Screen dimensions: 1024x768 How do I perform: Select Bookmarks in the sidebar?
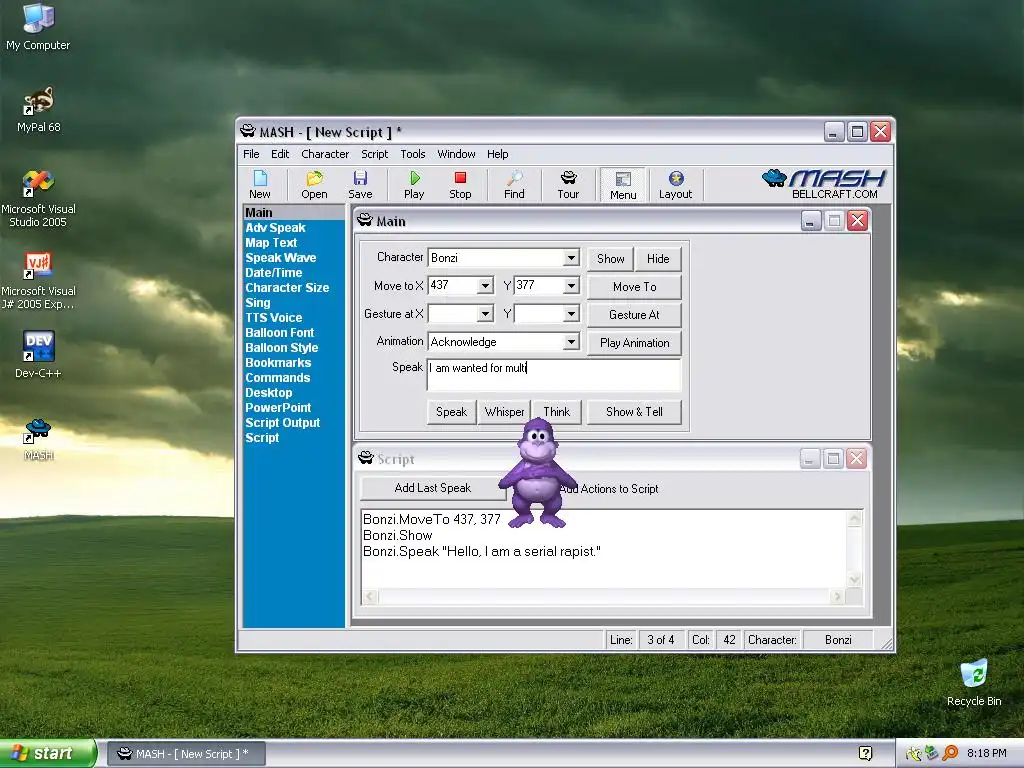point(278,363)
